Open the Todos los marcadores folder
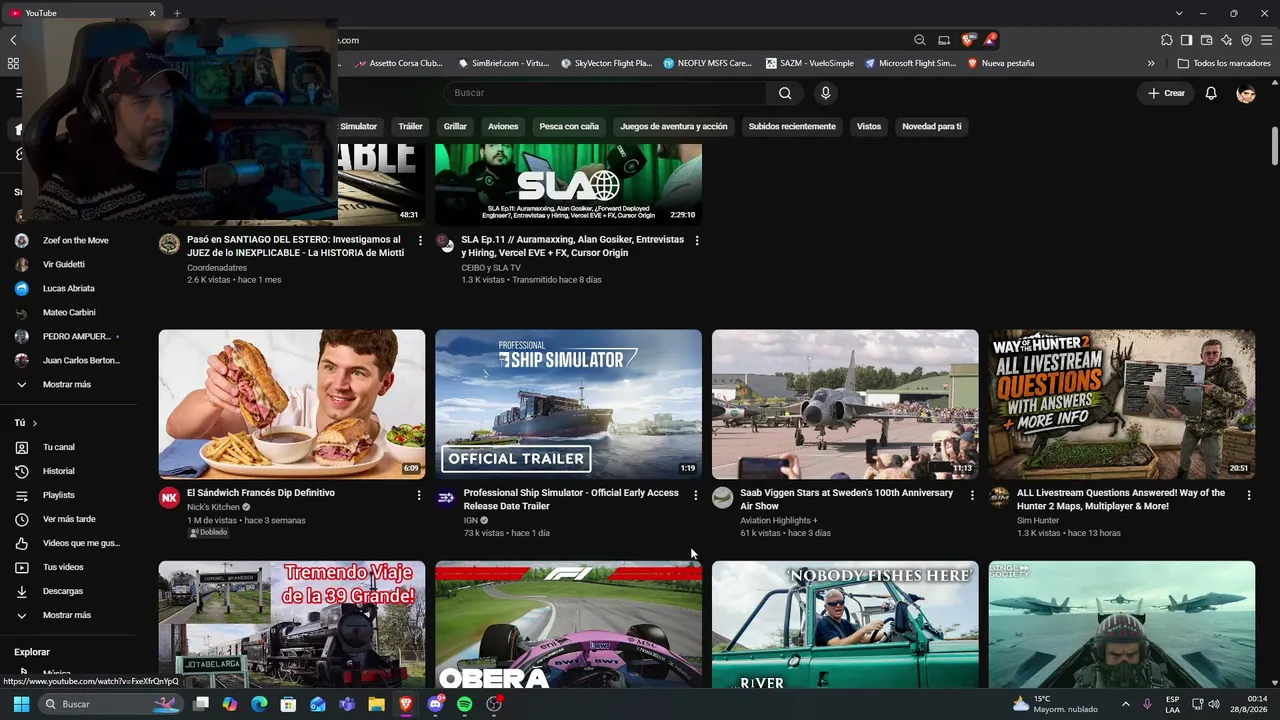Viewport: 1280px width, 720px height. [1224, 63]
